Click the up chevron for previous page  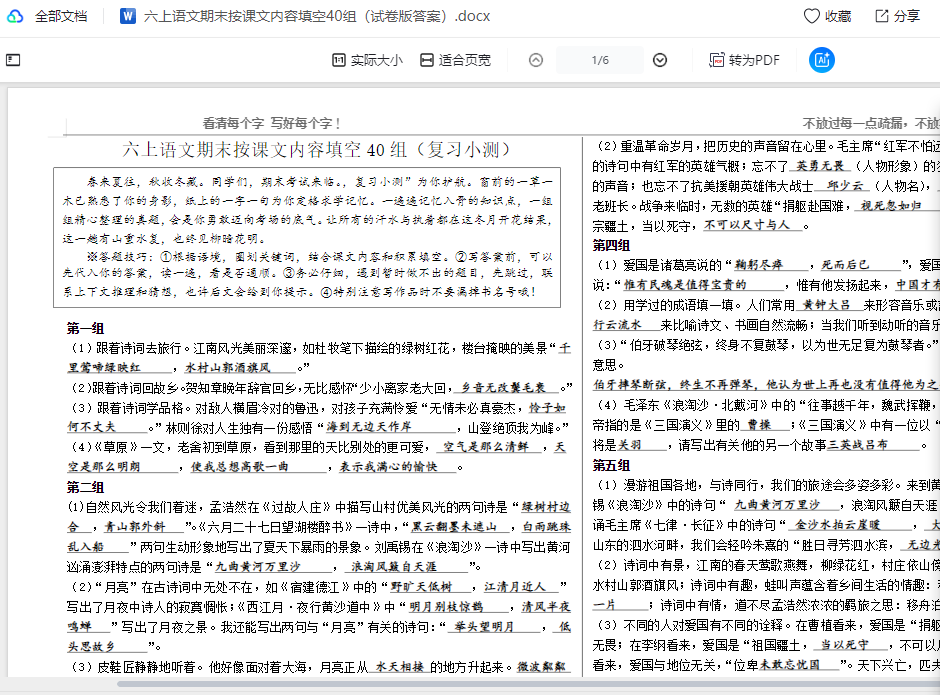535,60
